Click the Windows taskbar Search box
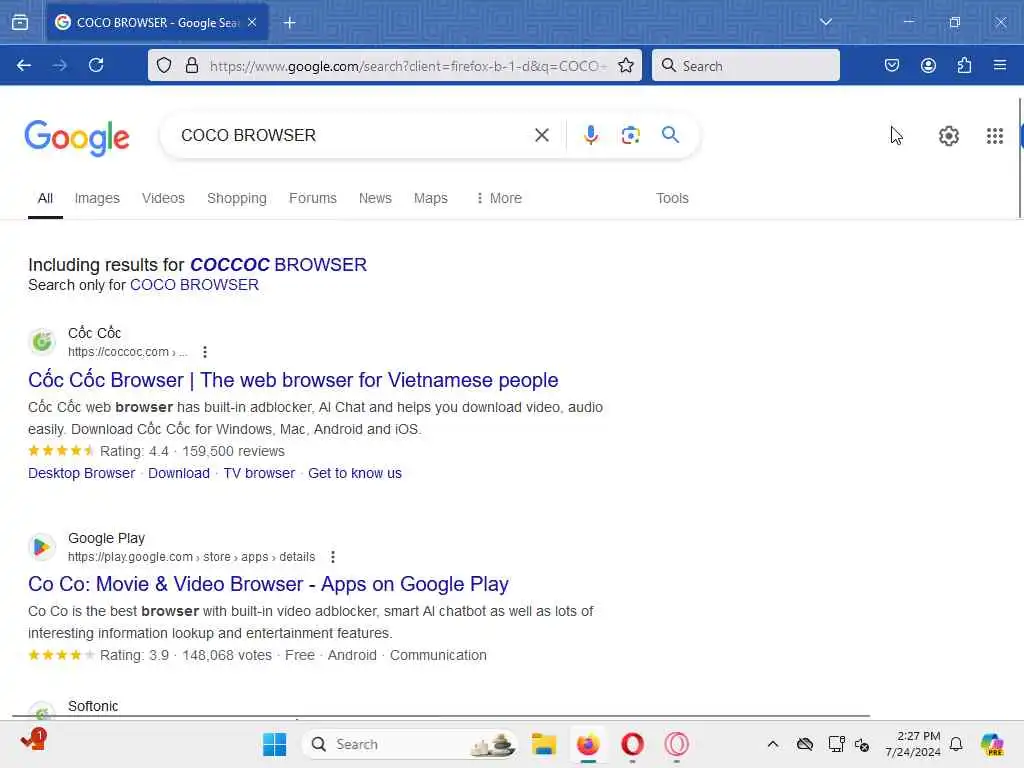 point(409,744)
